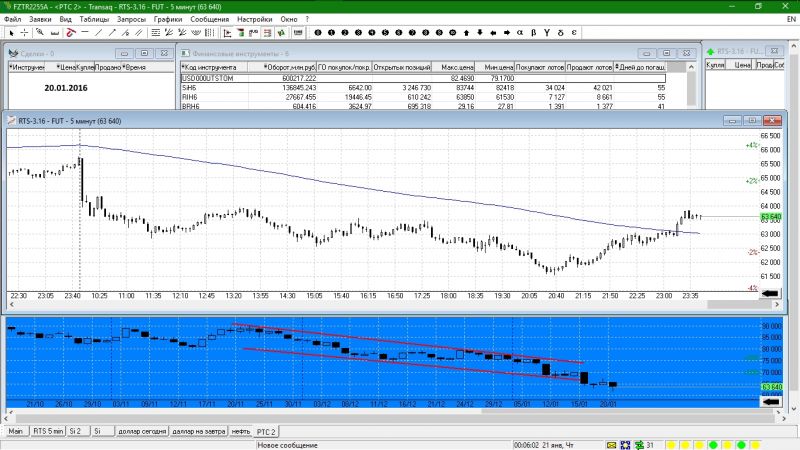Select the USD000UTSTOM instrument row
Viewport: 800px width, 450px height.
423,78
